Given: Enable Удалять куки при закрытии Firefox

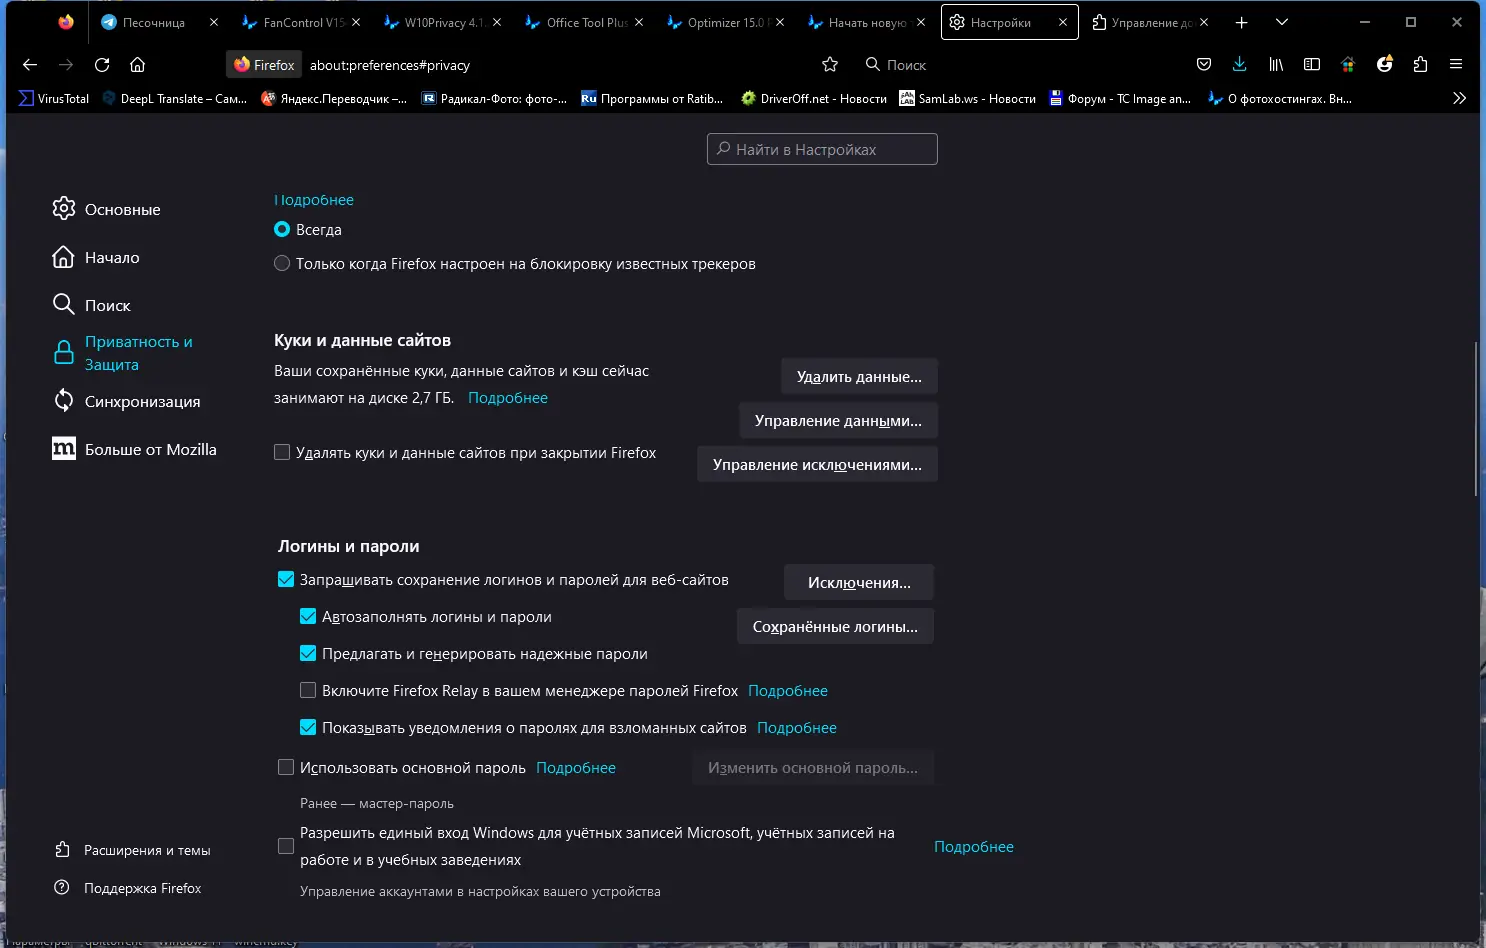Looking at the screenshot, I should [282, 453].
